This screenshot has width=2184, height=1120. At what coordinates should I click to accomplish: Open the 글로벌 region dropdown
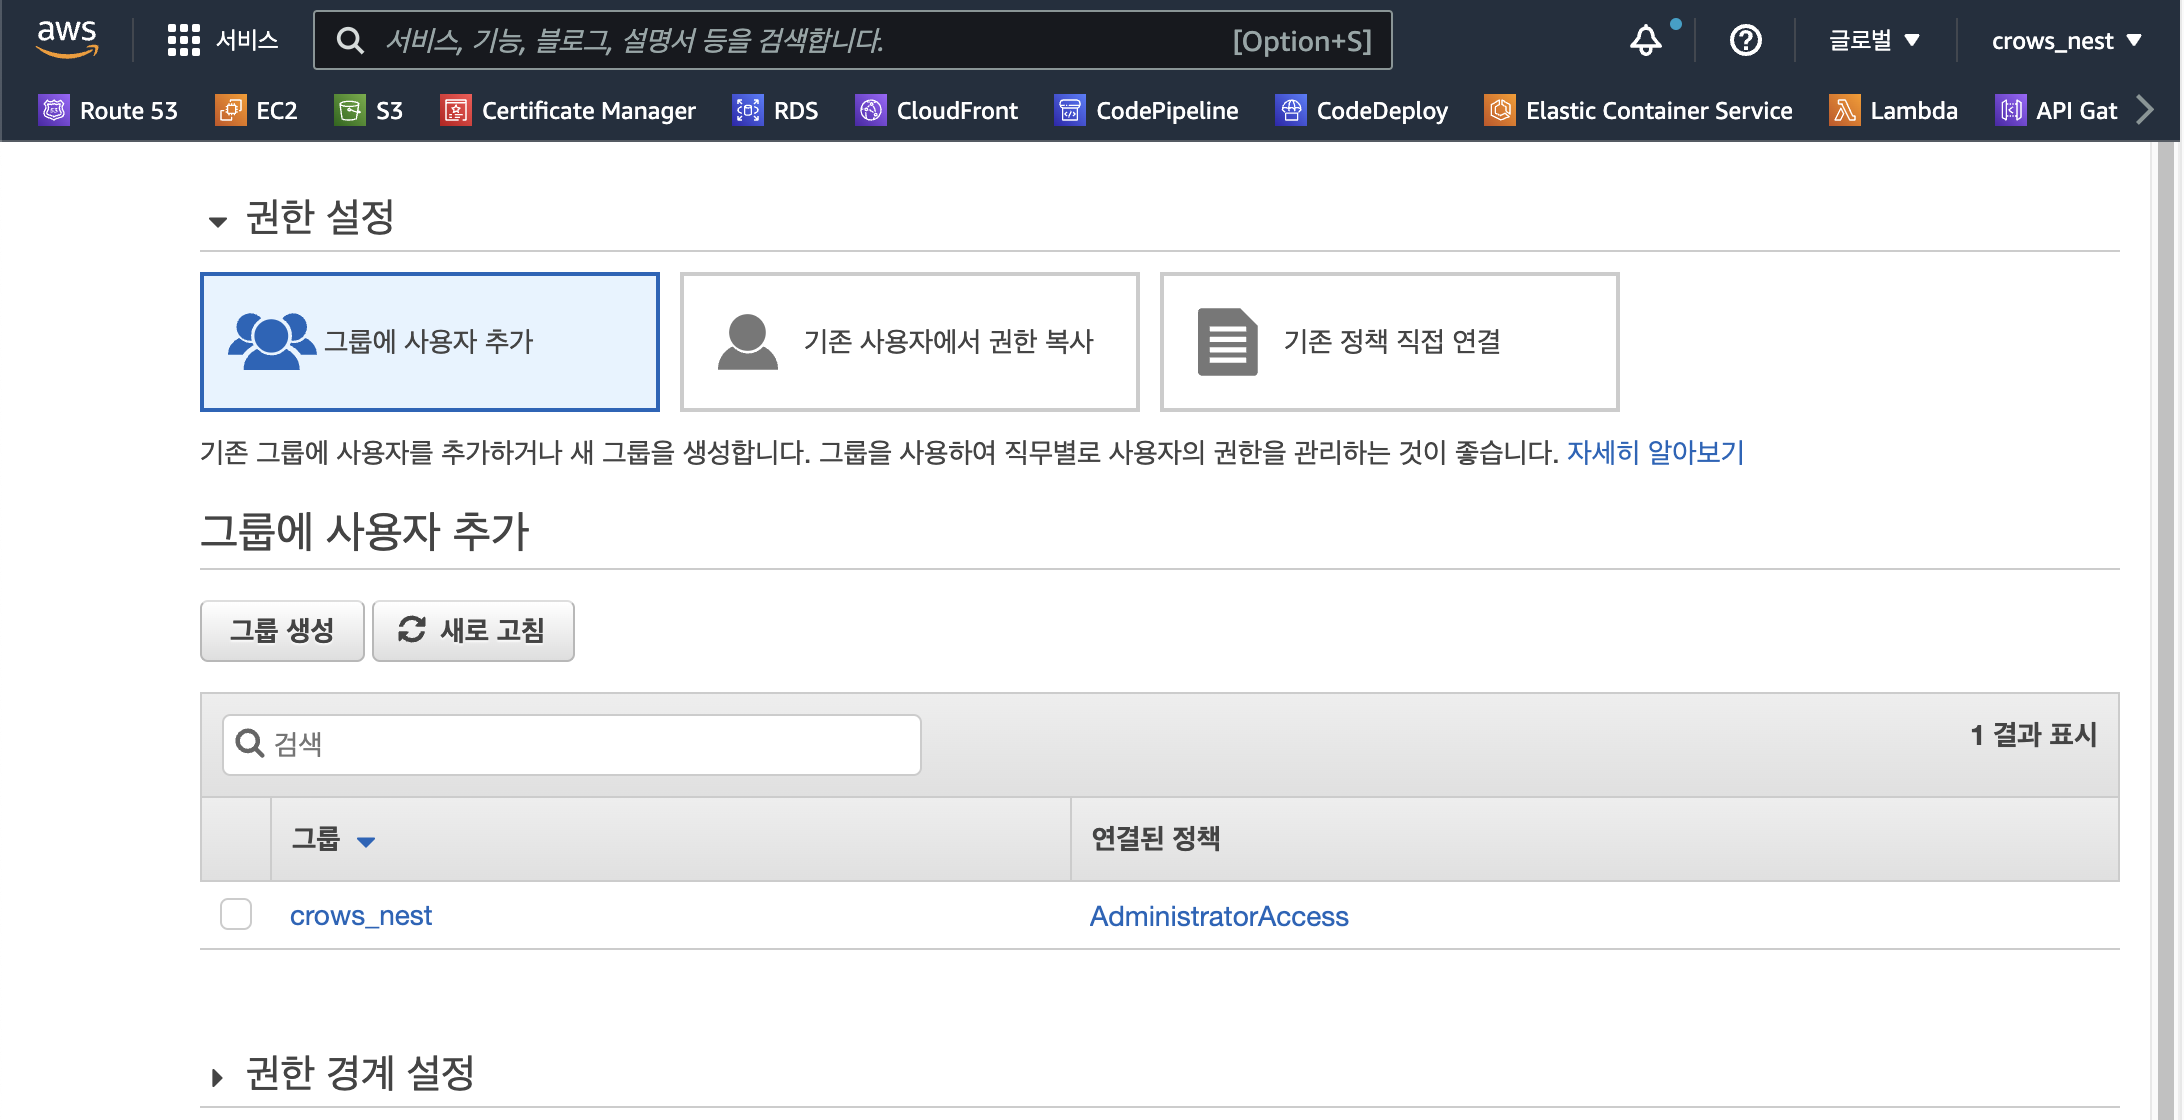coord(1874,41)
